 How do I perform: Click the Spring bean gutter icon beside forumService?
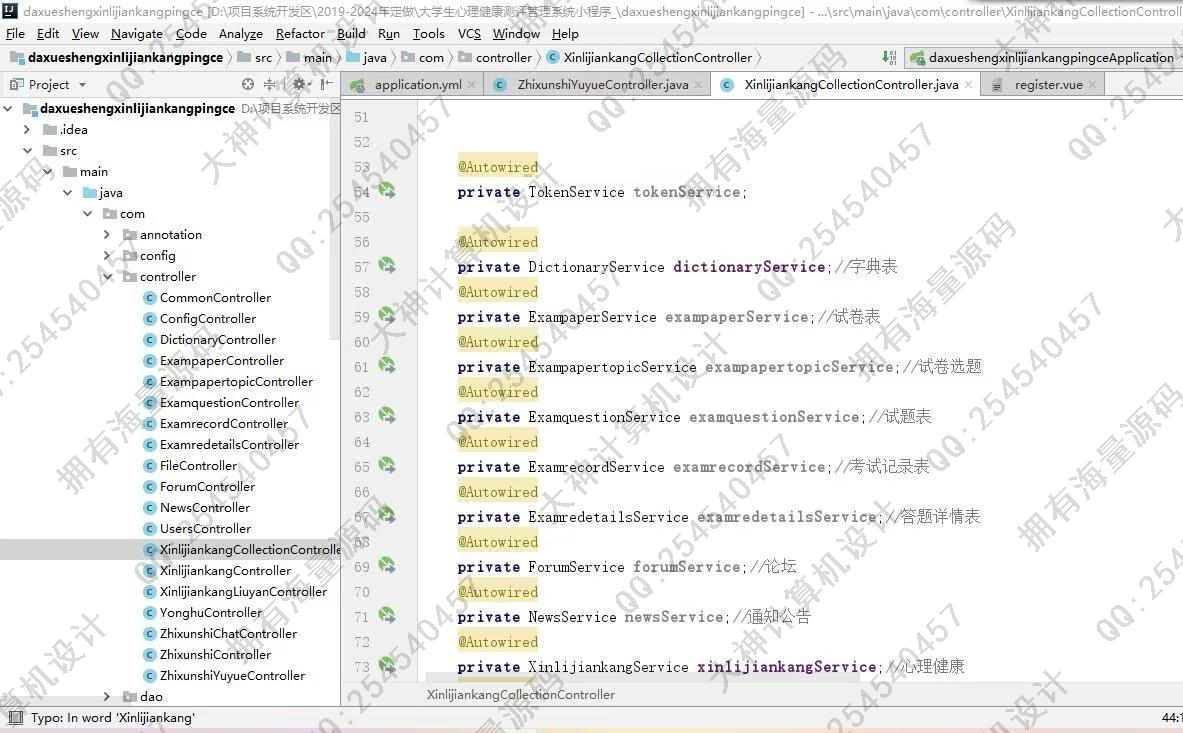387,566
